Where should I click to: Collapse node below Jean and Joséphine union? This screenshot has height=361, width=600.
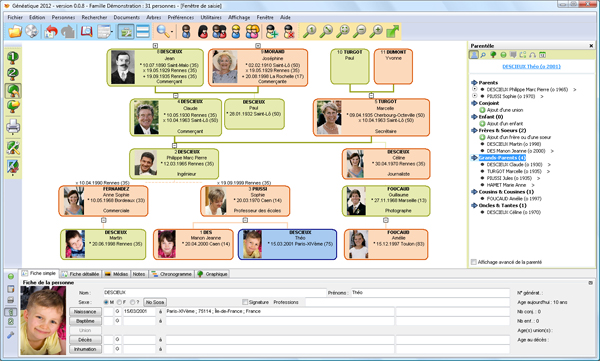tap(176, 95)
